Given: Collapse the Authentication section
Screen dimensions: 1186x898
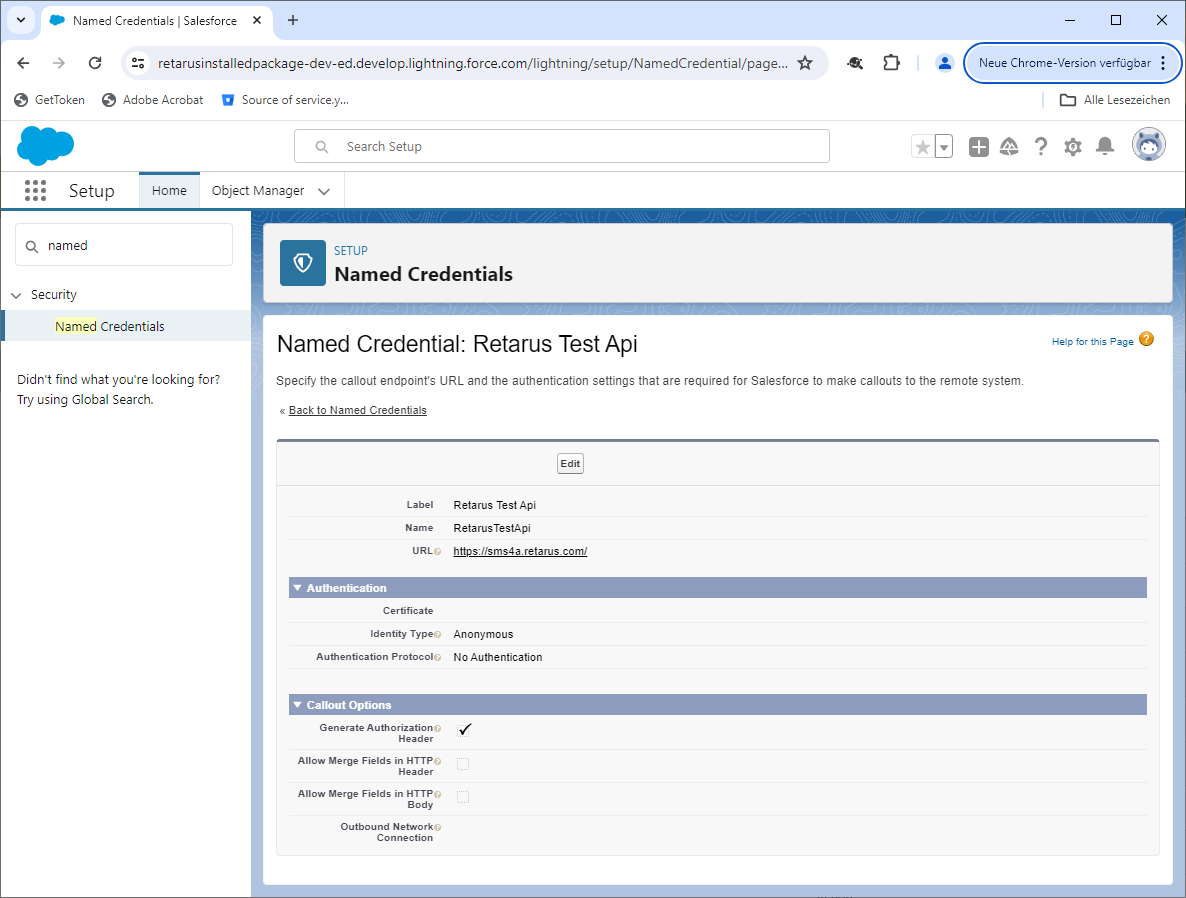Looking at the screenshot, I should tap(297, 588).
